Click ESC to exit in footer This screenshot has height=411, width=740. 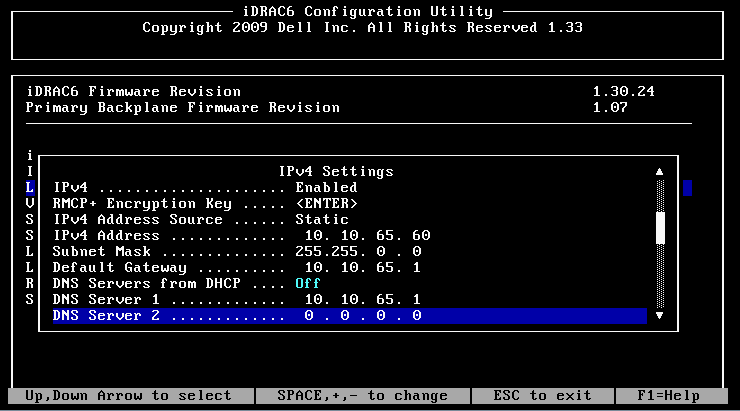[542, 395]
